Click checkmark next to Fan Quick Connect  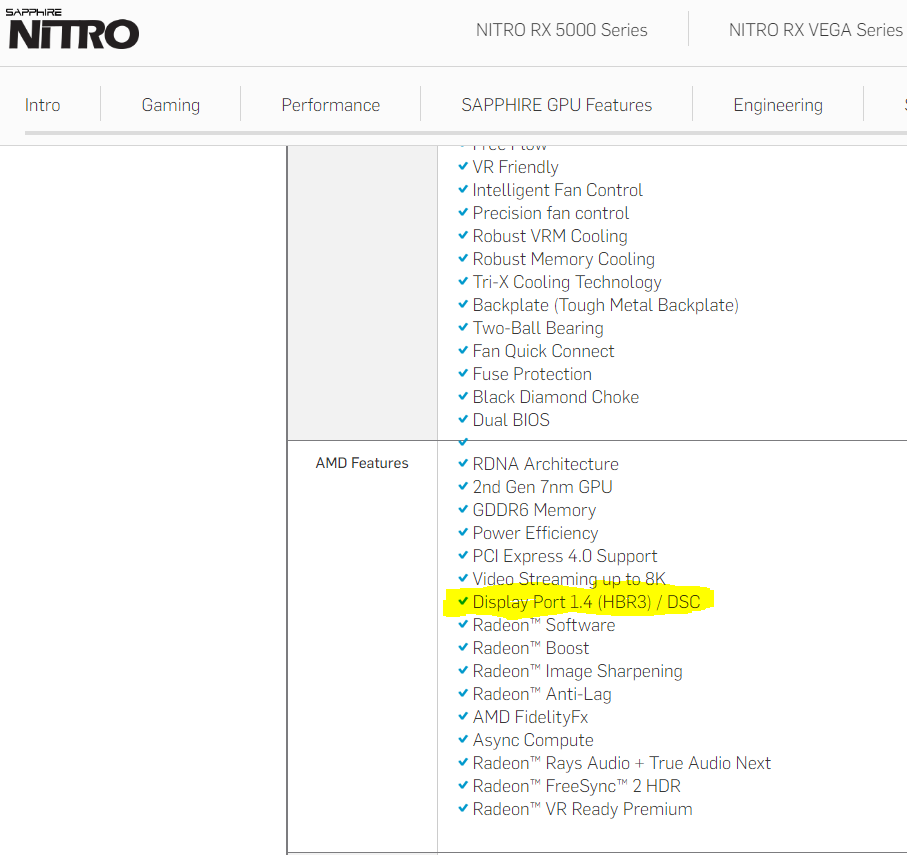463,349
